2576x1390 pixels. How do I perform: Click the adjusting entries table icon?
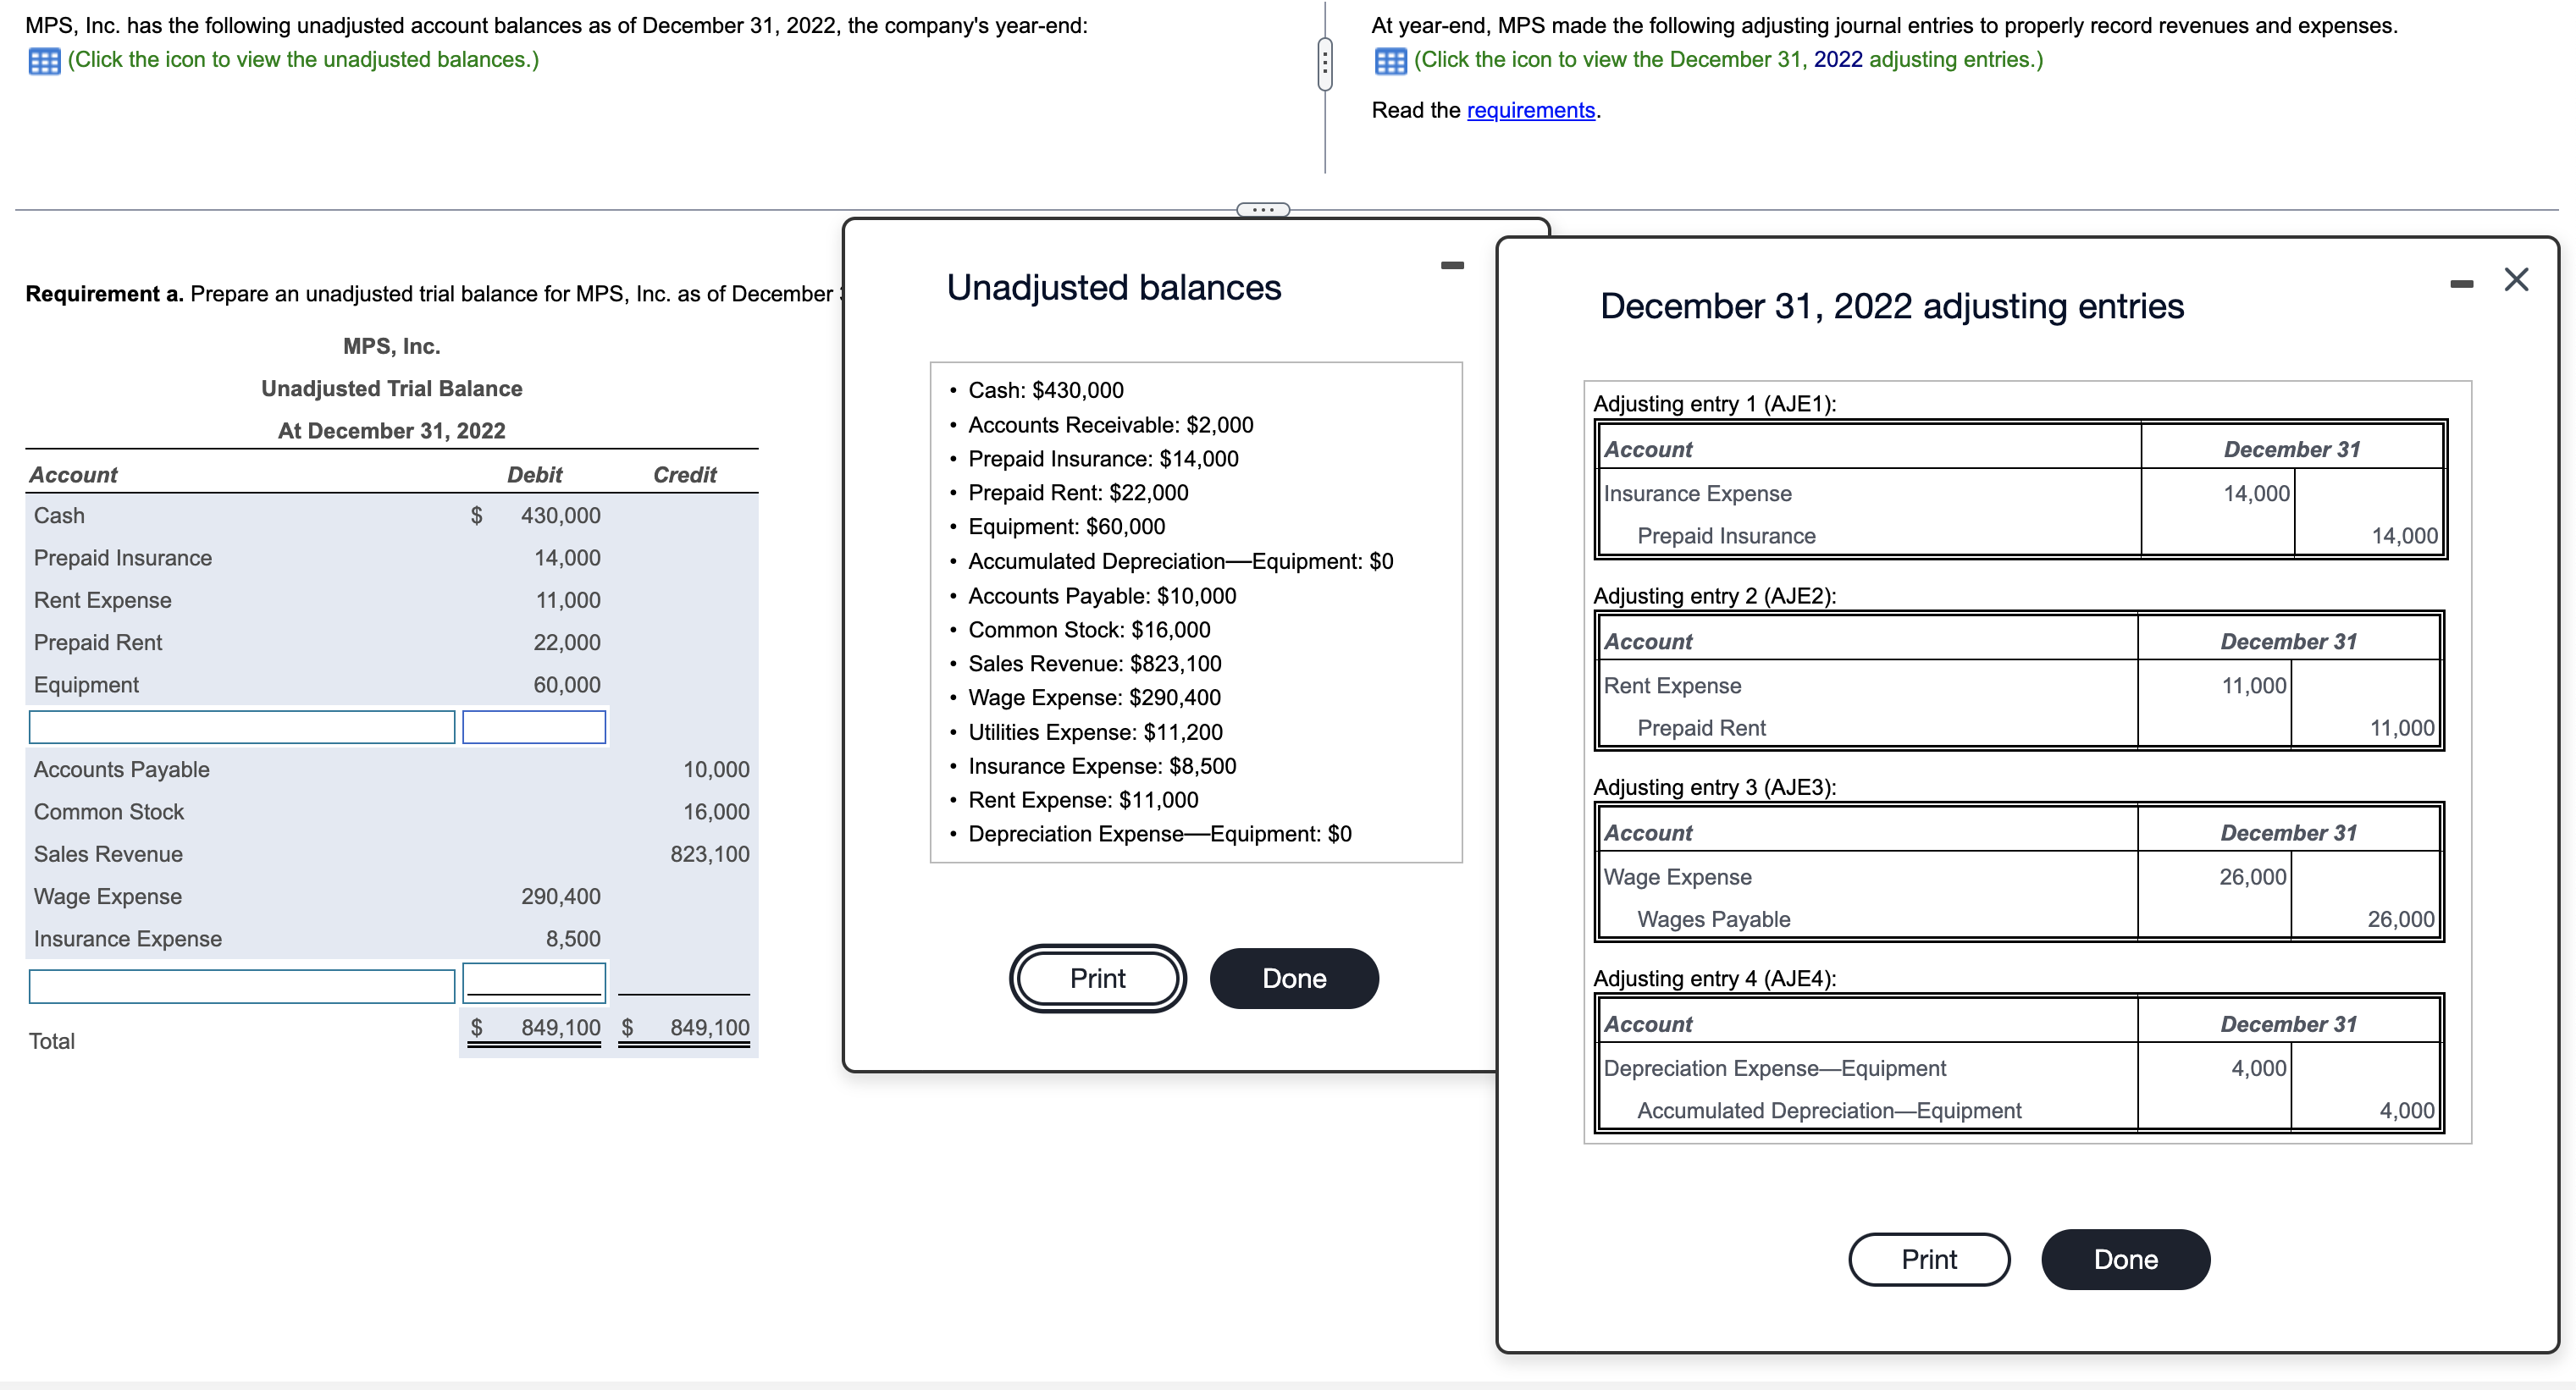pos(1390,61)
